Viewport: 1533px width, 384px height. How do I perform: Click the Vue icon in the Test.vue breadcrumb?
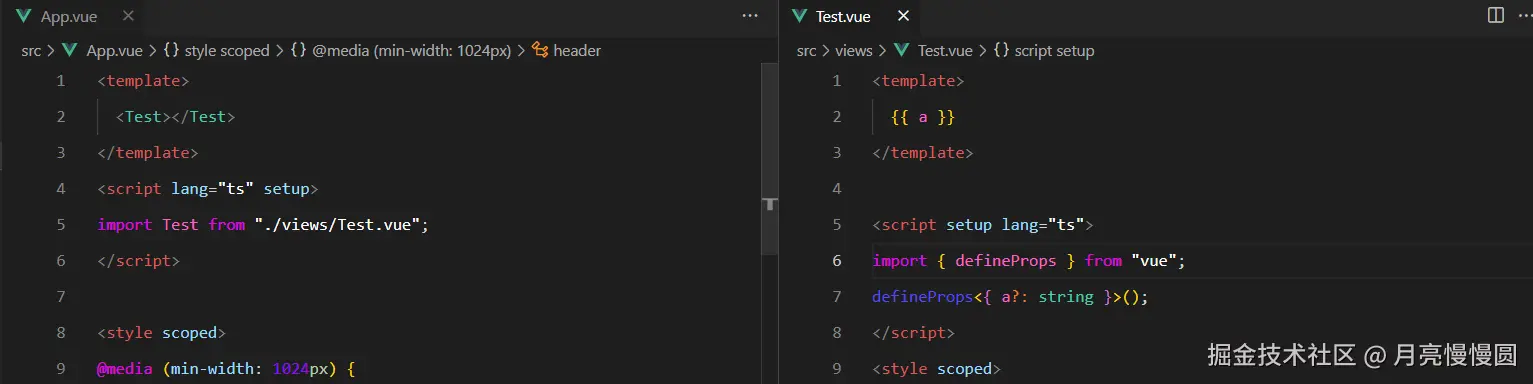click(901, 50)
